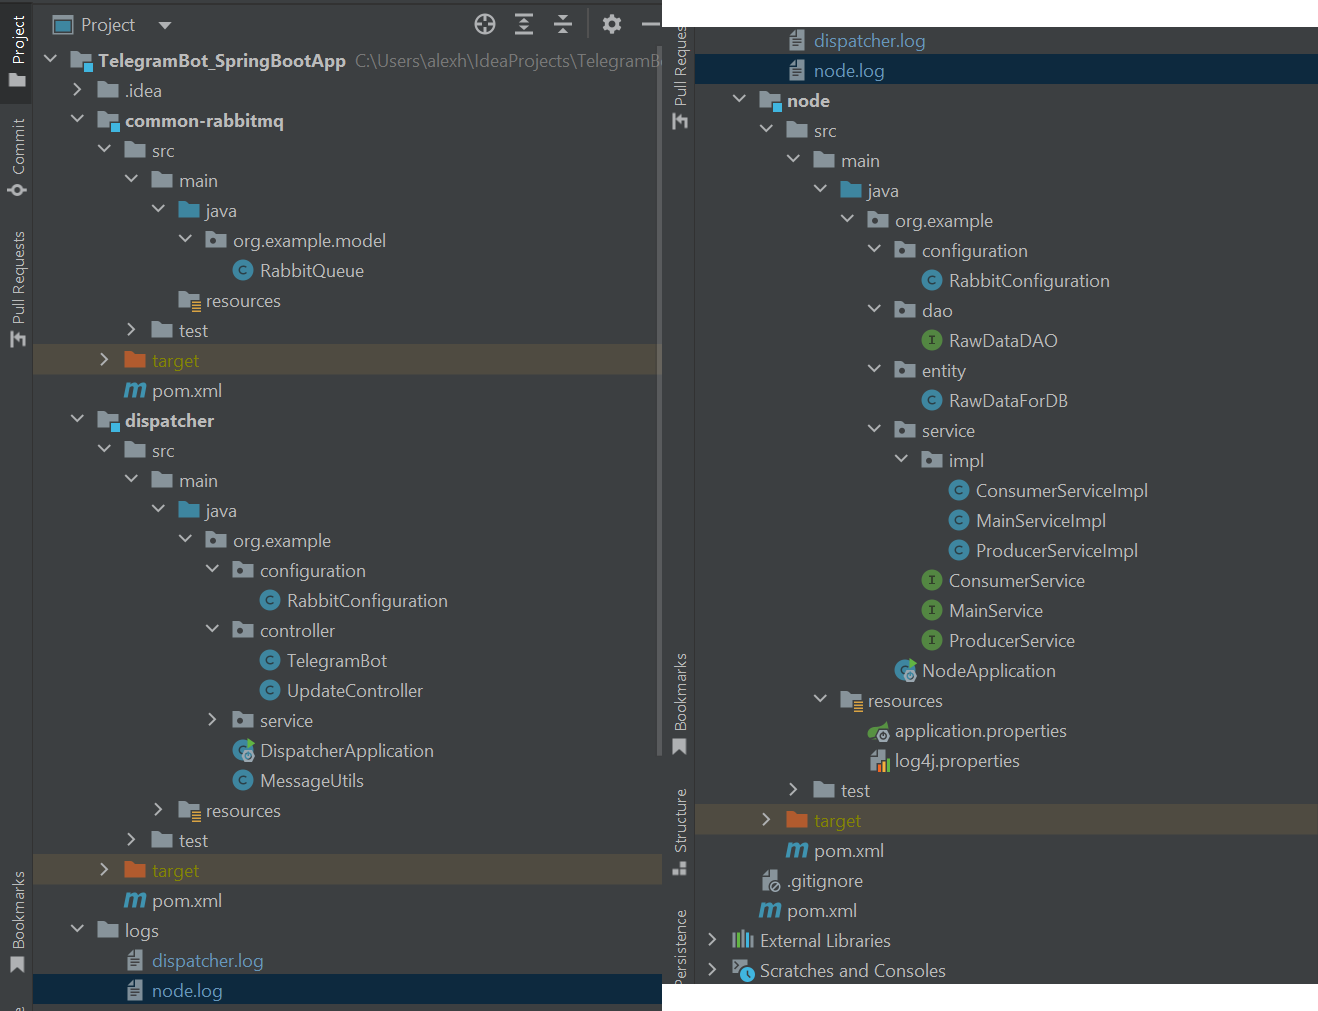Select TelegramBot_SpringBootApp project root

[x=222, y=60]
